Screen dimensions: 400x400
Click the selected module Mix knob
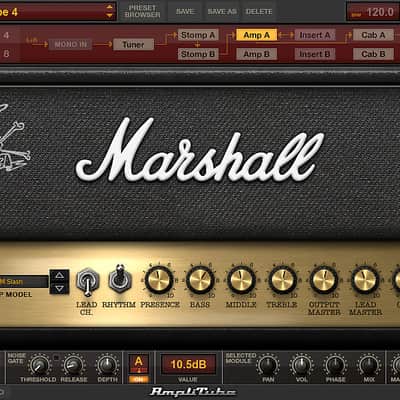[369, 365]
